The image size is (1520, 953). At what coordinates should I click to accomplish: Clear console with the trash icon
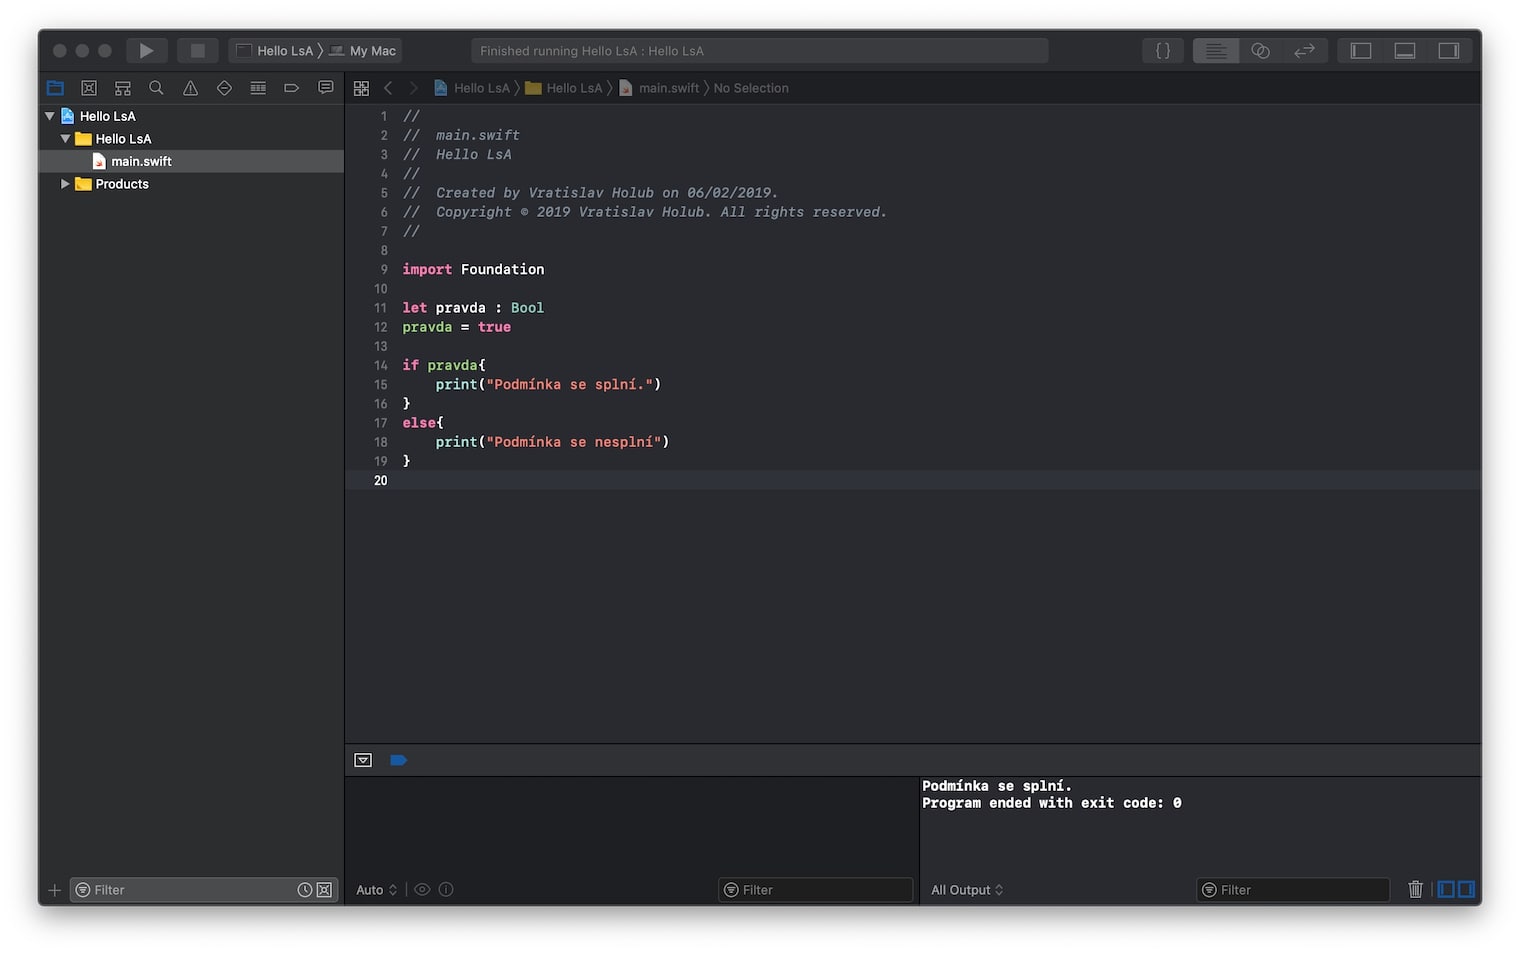coord(1415,889)
